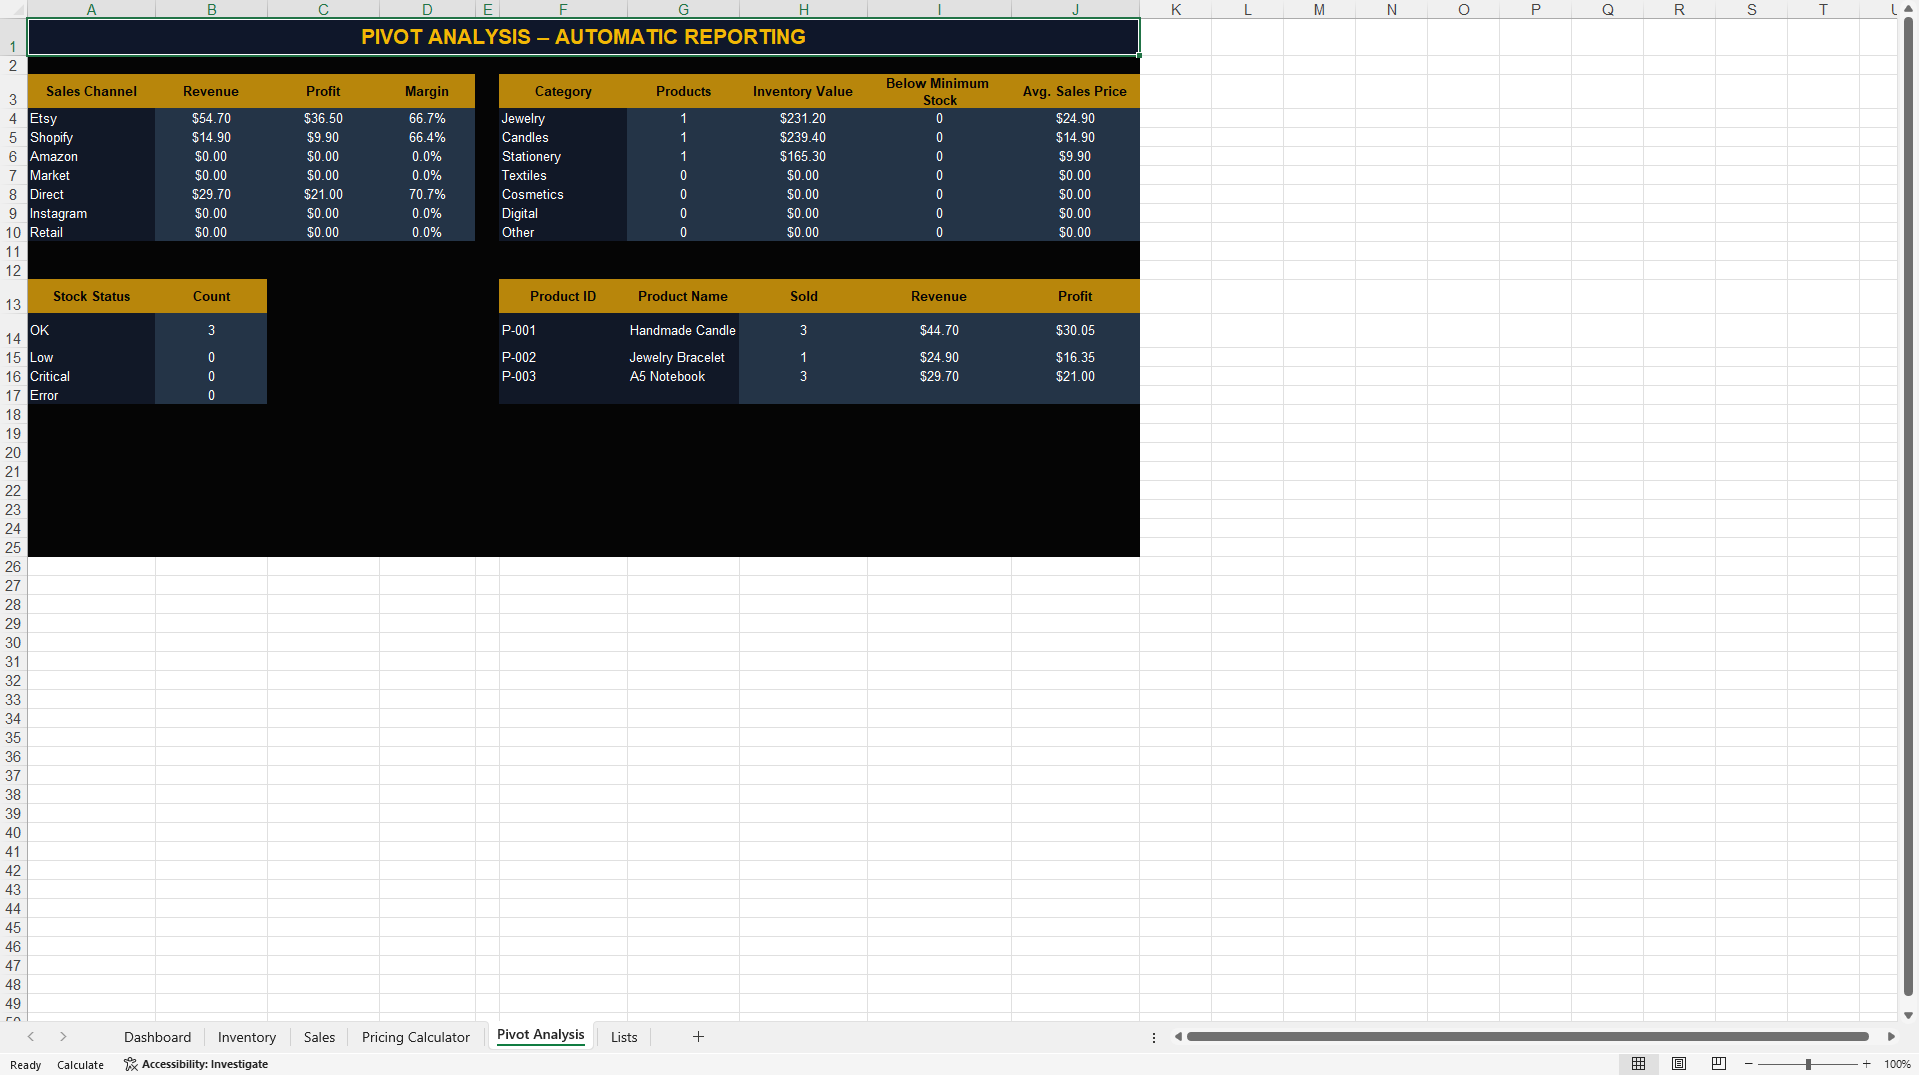Click horizontal scrollbar right arrow
This screenshot has height=1075, width=1919.
[1891, 1037]
